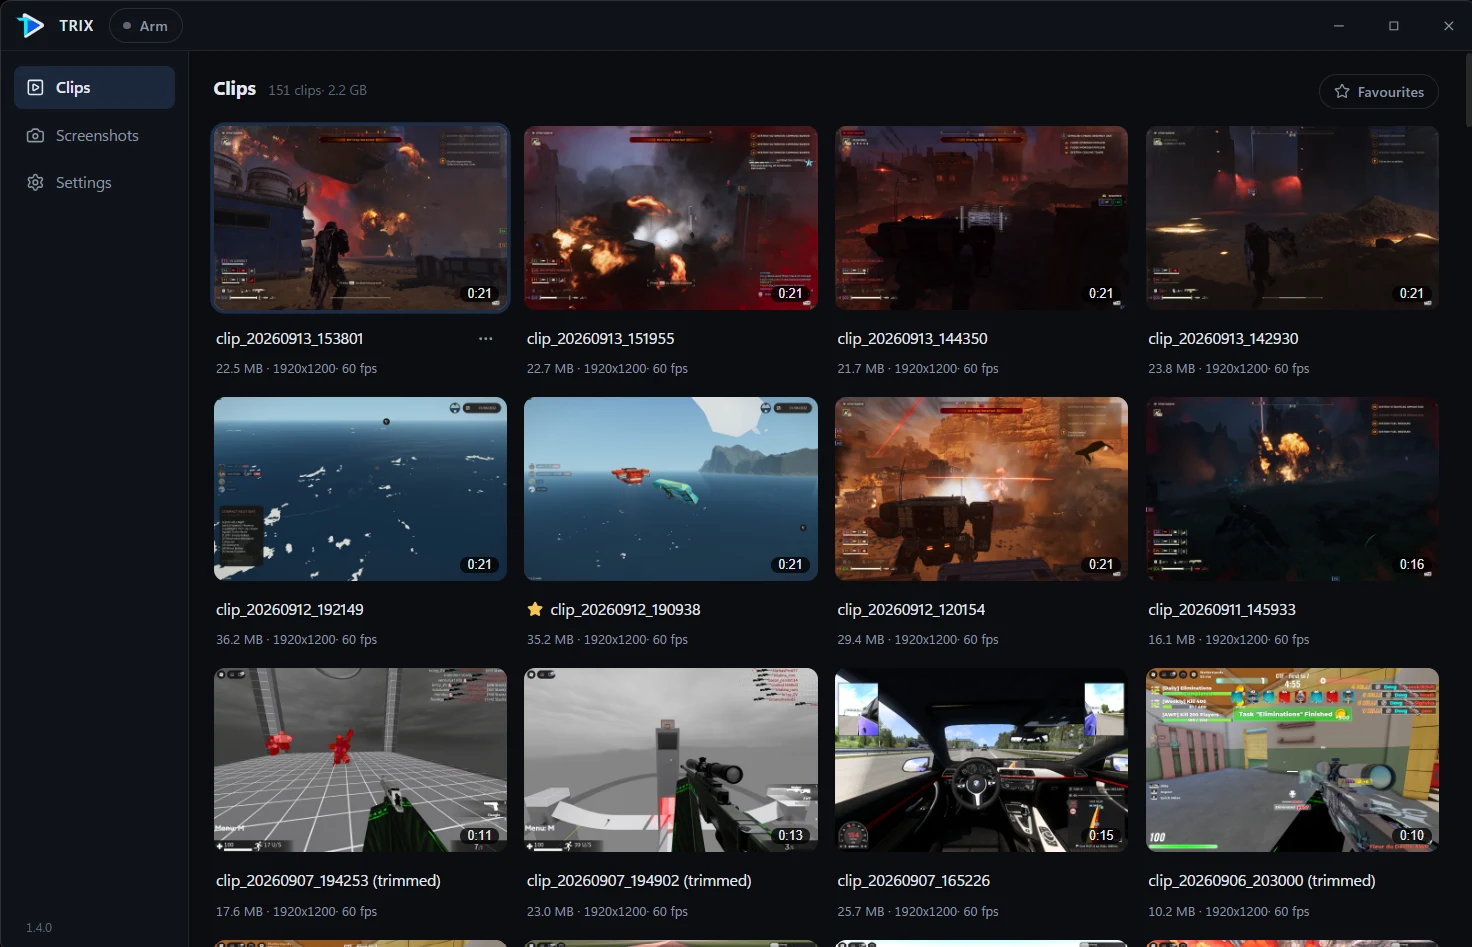The width and height of the screenshot is (1472, 947).
Task: Open thumbnail of clip_20260911_145933
Action: coord(1292,489)
